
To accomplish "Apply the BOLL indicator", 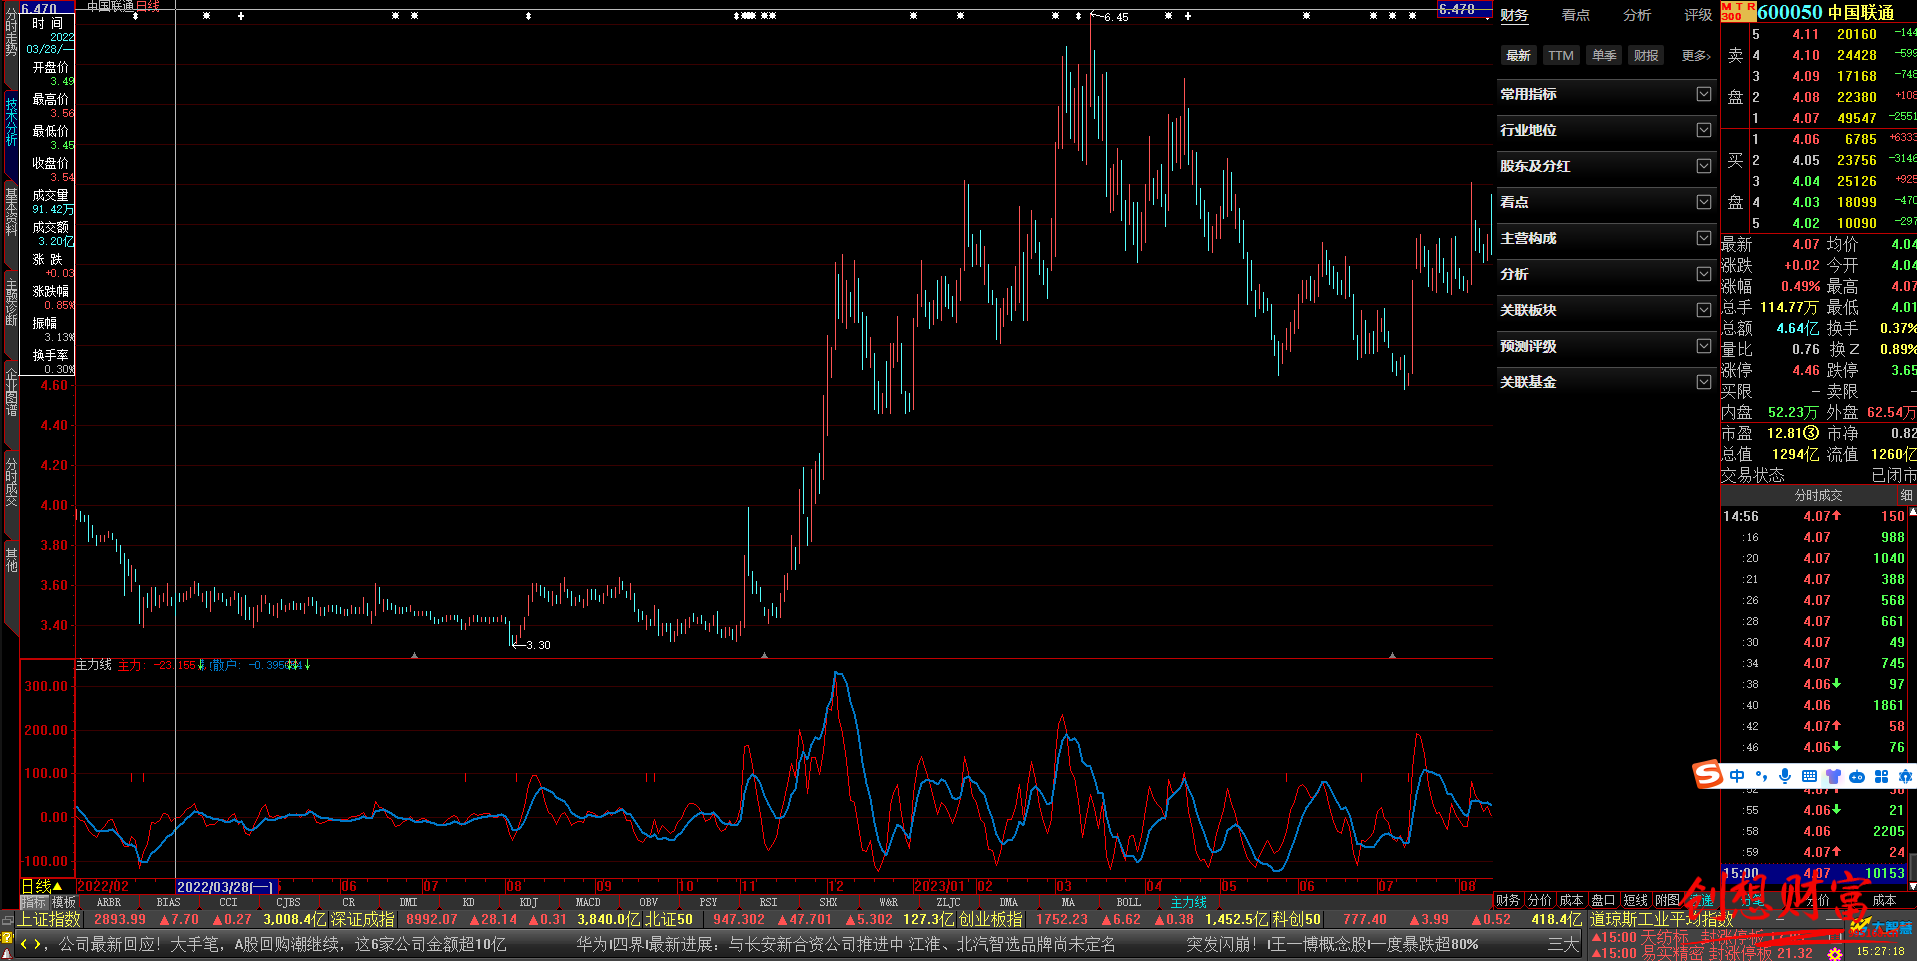I will (x=1128, y=902).
